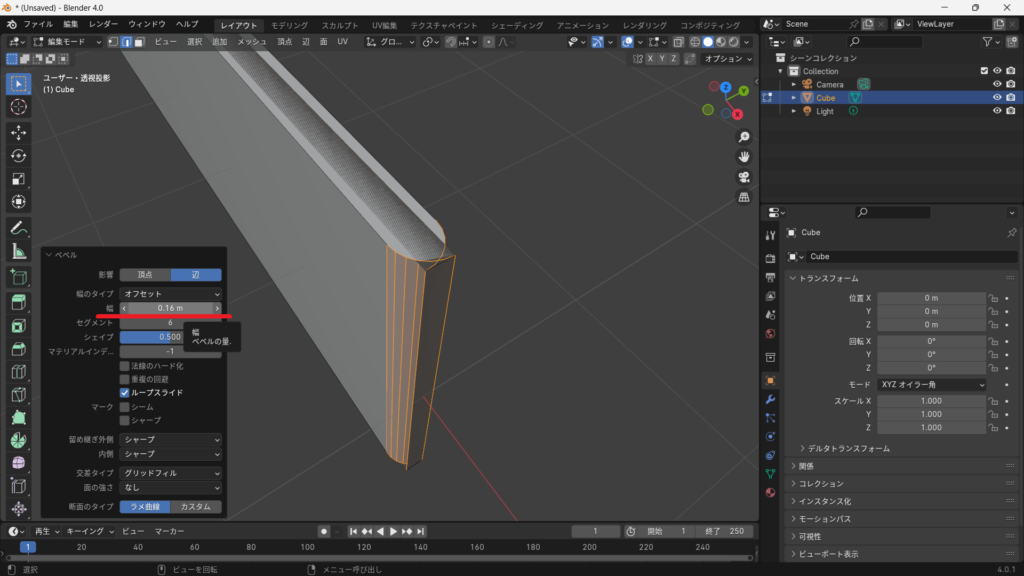Click the 頂点 affect button
1024x576 pixels.
click(145, 275)
